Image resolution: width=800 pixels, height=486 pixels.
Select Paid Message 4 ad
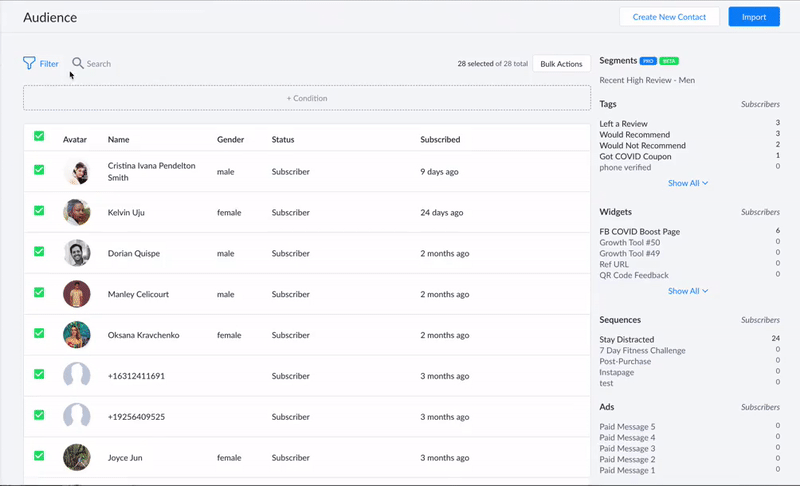(x=627, y=438)
